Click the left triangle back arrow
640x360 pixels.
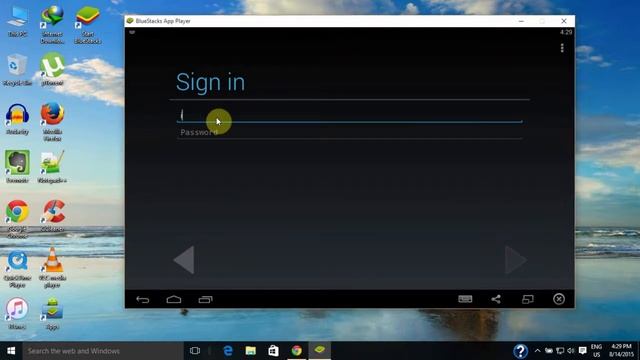coord(184,260)
